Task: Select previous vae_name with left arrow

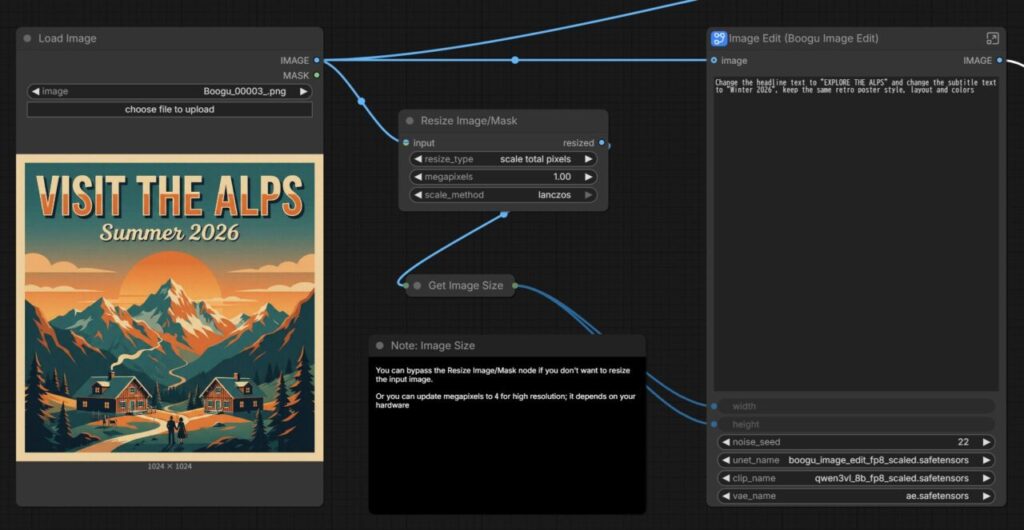Action: click(725, 496)
